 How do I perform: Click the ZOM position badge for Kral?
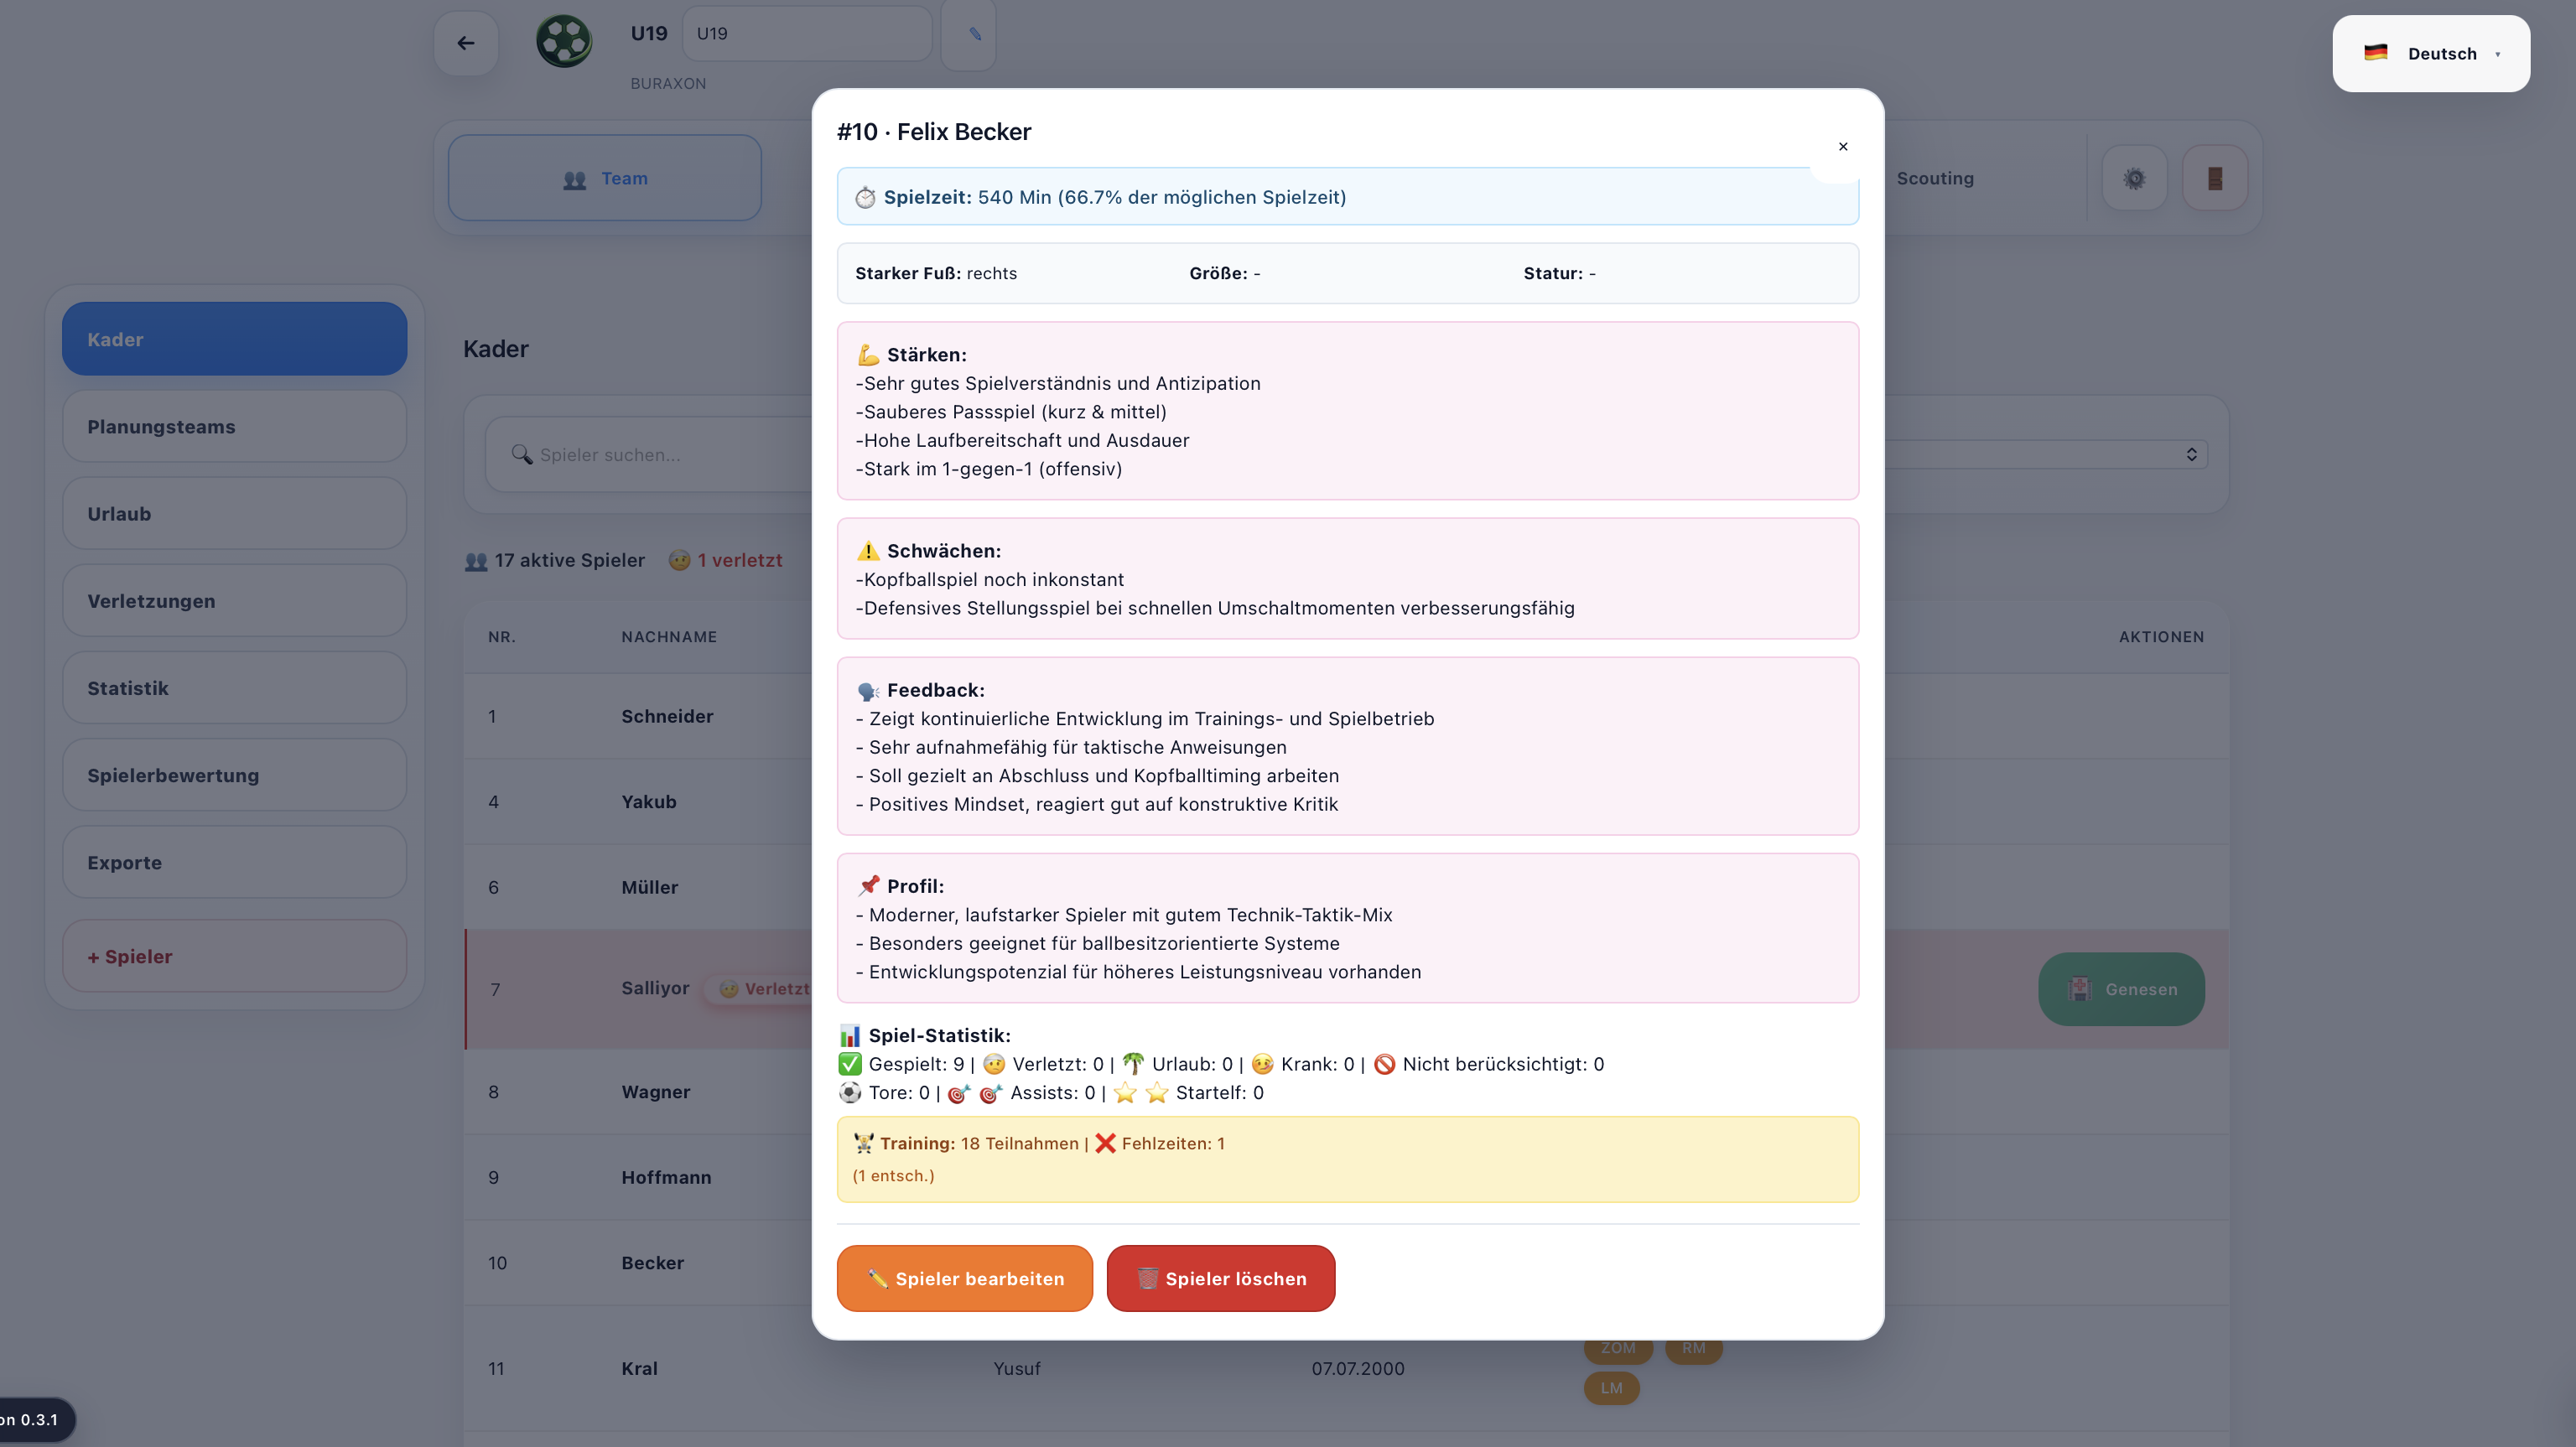point(1618,1349)
